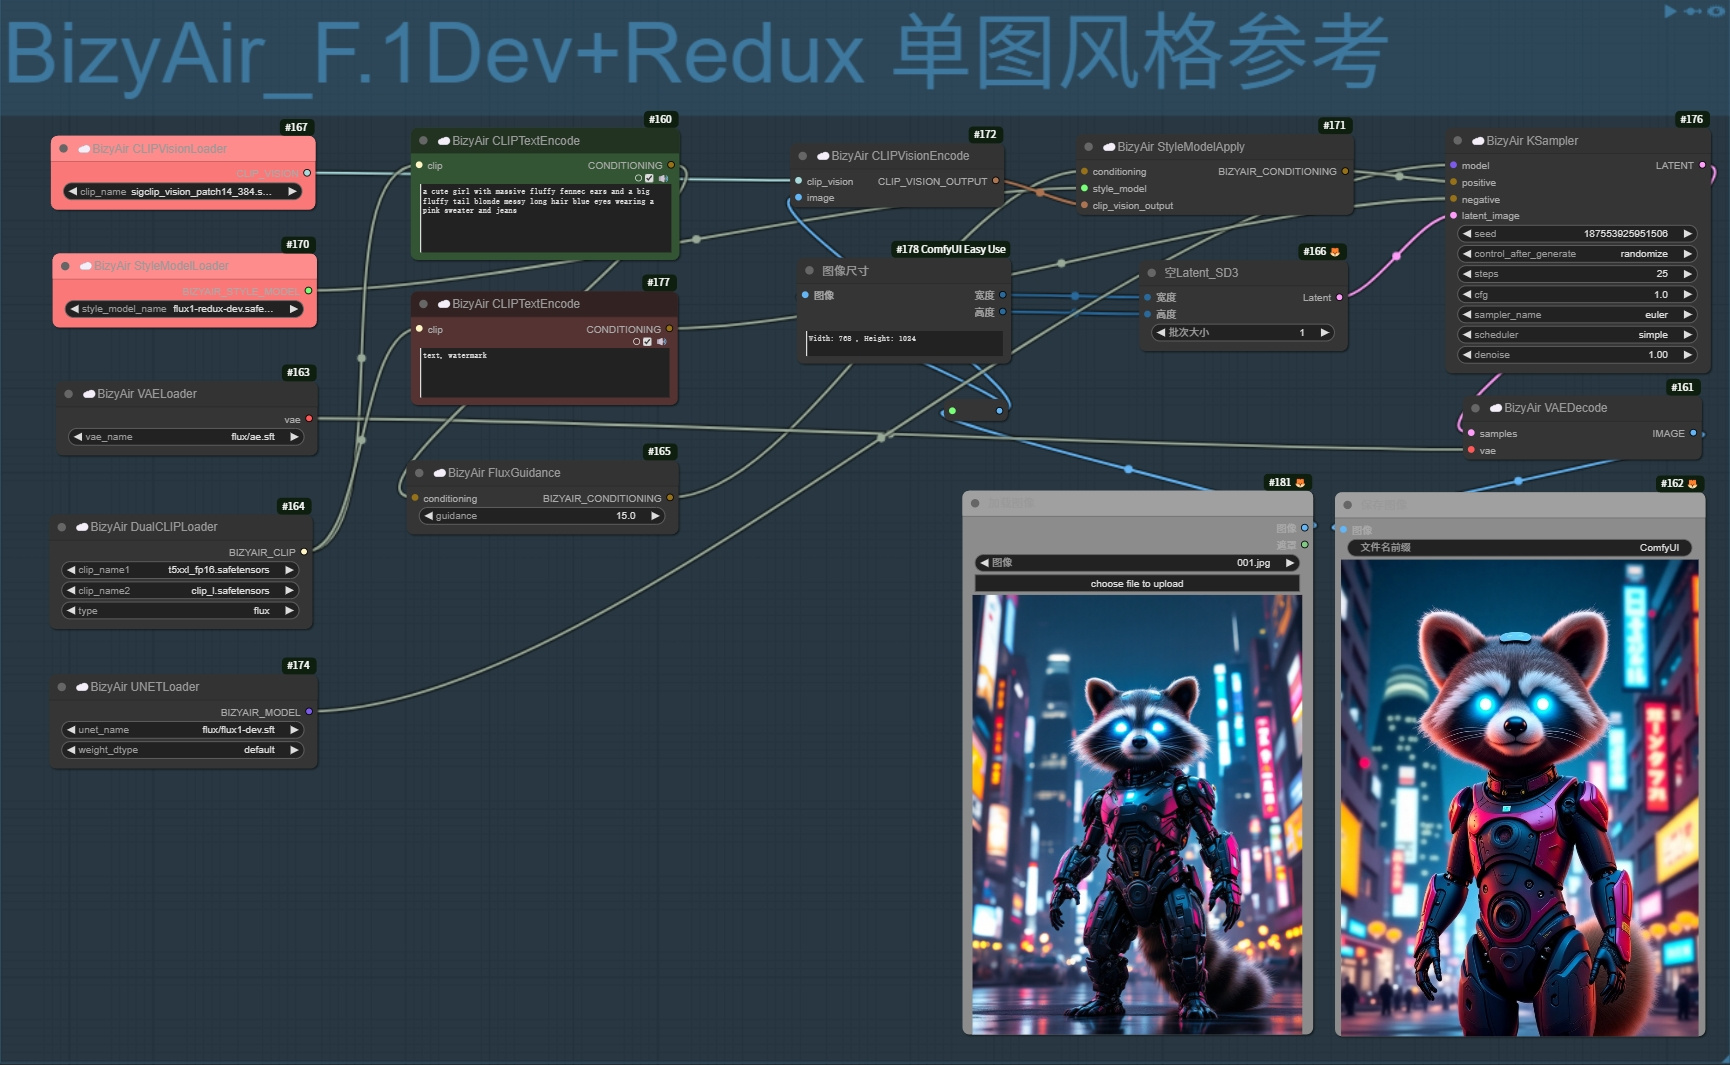Screen dimensions: 1730x1065
Task: Select the radio circle in green CLIPTextEncode node
Action: click(638, 179)
